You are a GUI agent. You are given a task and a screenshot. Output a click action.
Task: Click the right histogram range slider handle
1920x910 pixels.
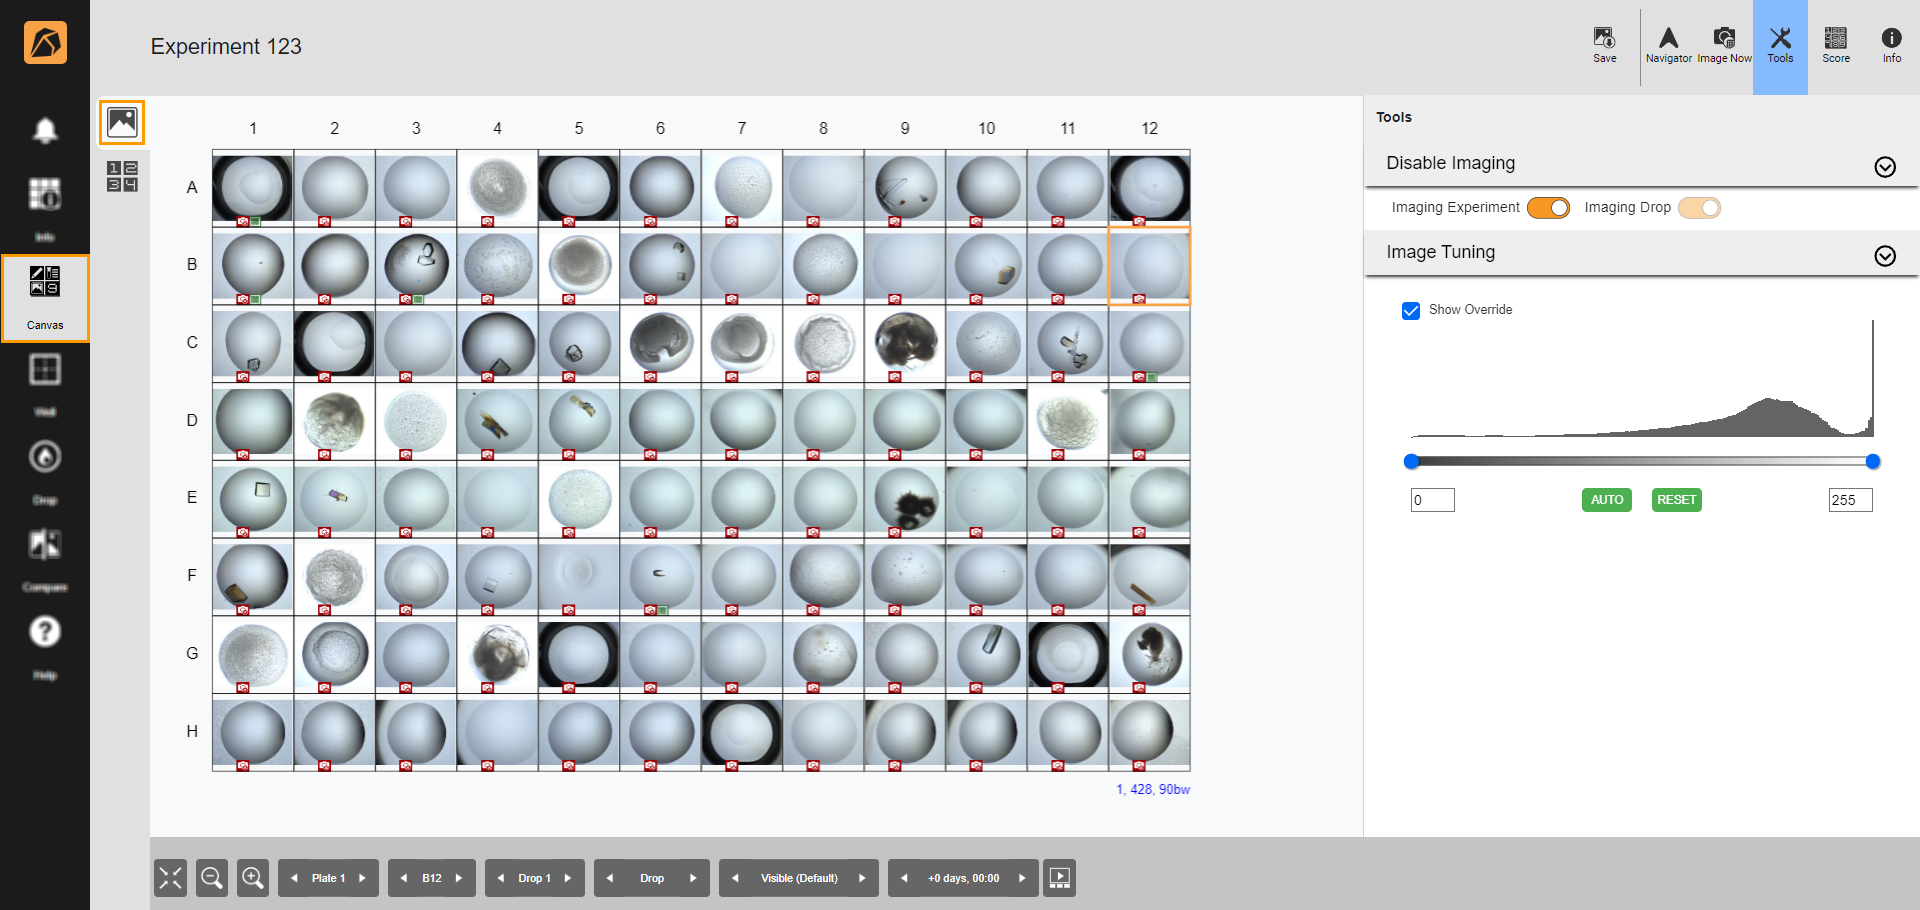(x=1873, y=461)
